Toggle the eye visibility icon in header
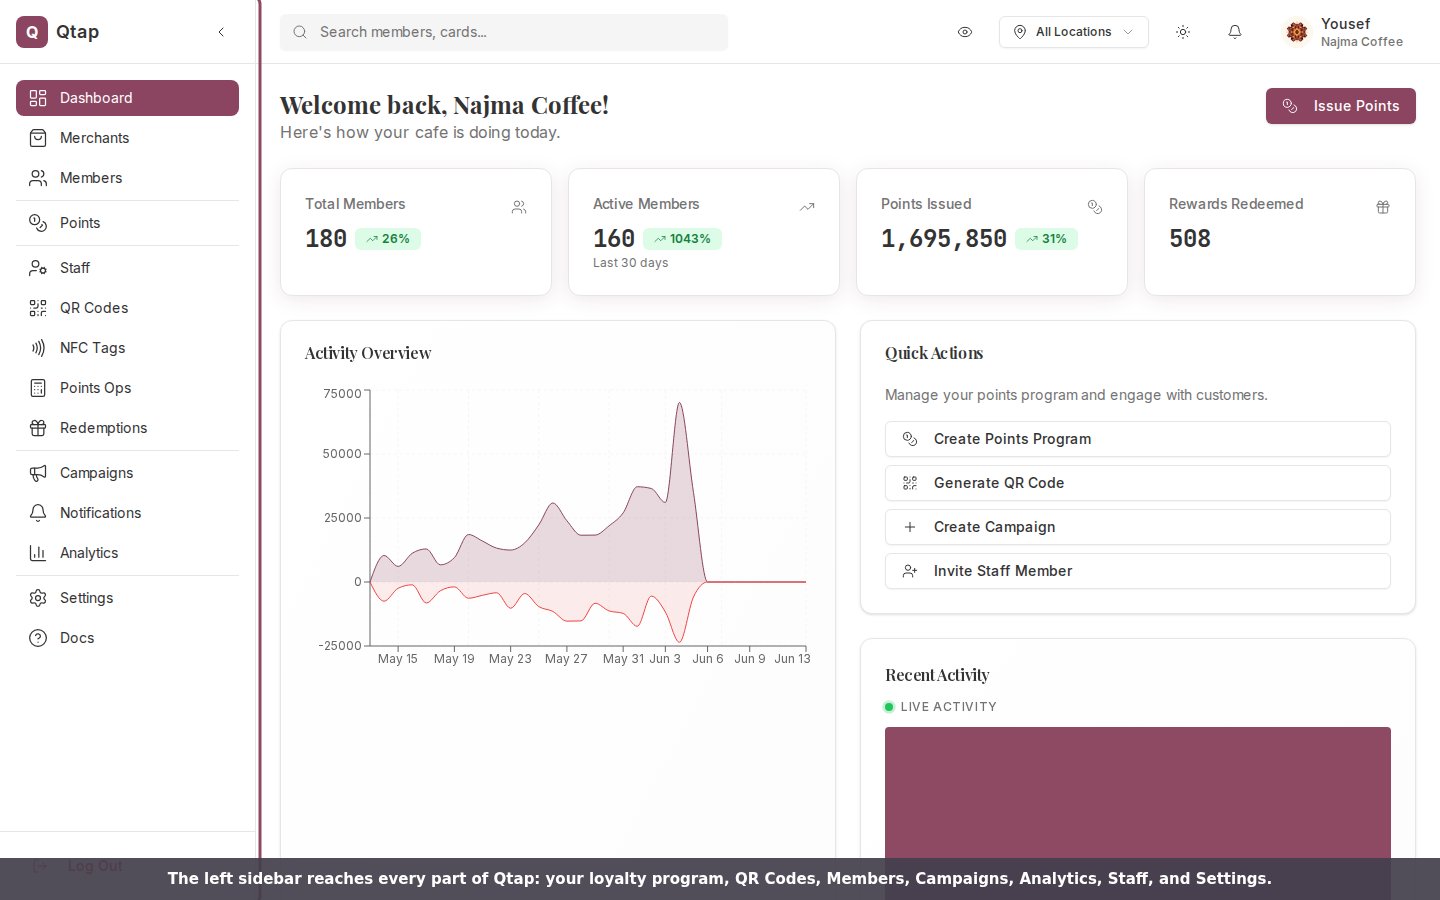Viewport: 1440px width, 900px height. tap(965, 32)
